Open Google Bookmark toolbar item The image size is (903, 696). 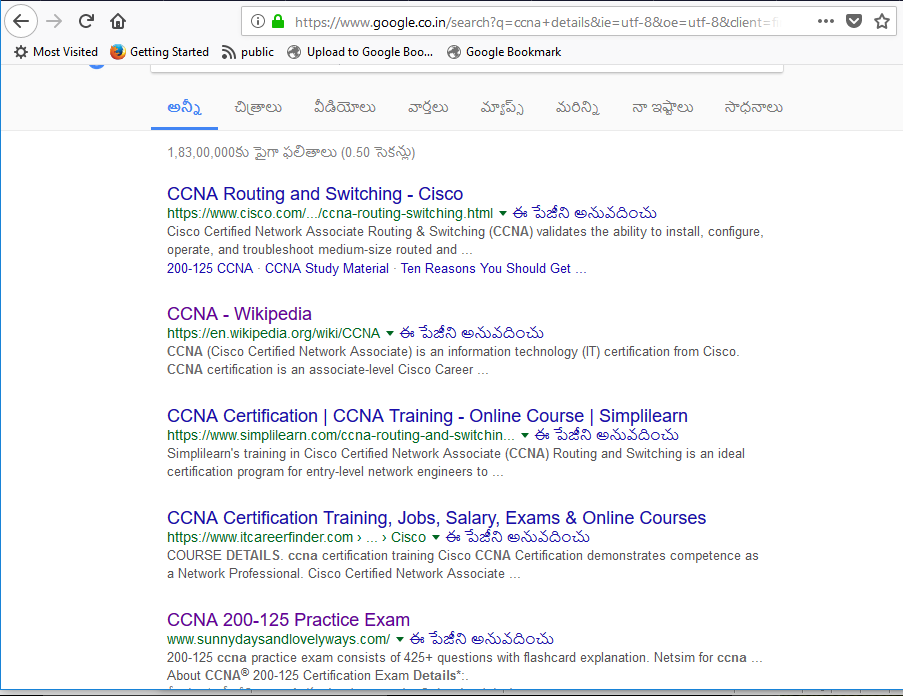click(504, 52)
